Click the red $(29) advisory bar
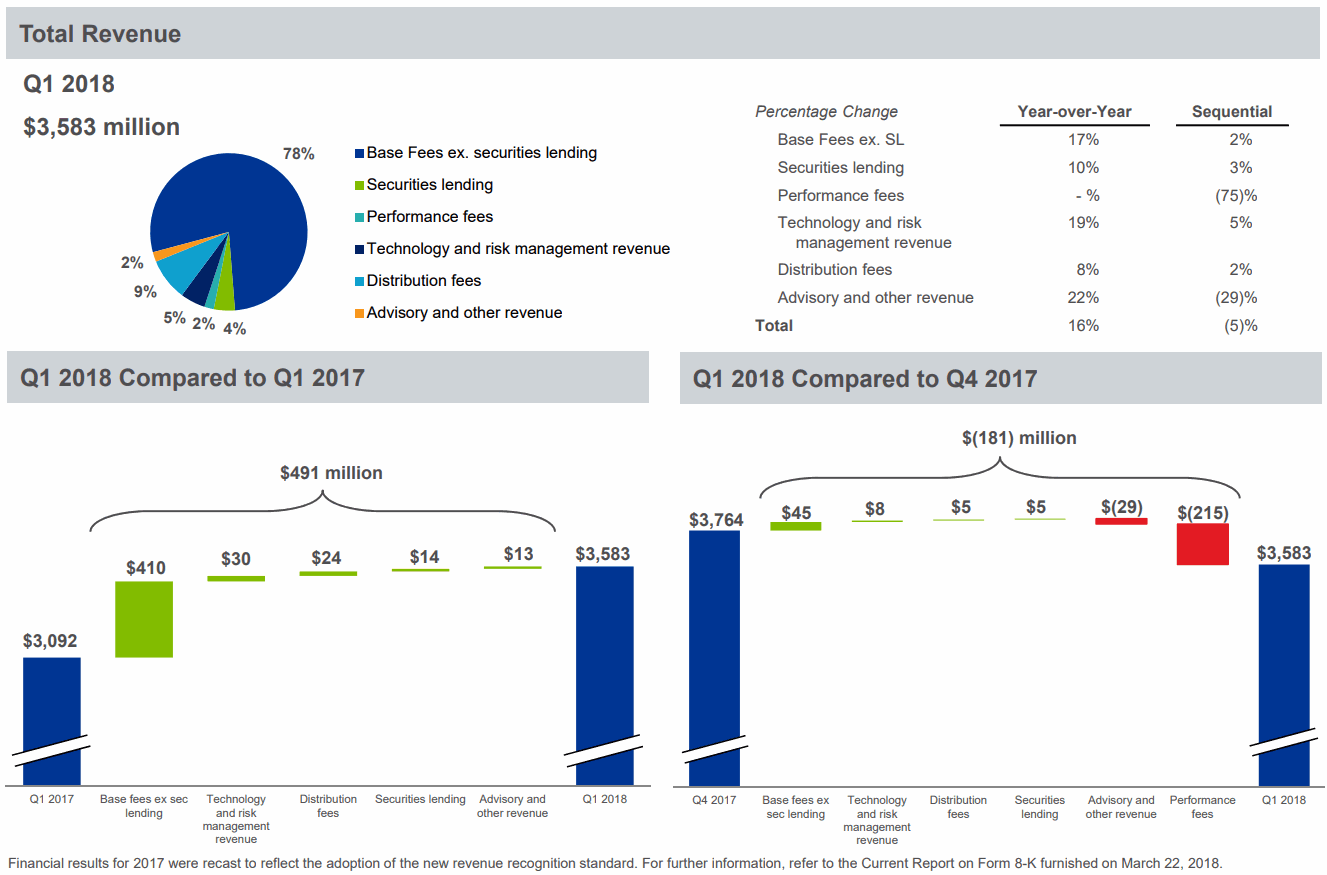The height and width of the screenshot is (875, 1327). 1121,521
